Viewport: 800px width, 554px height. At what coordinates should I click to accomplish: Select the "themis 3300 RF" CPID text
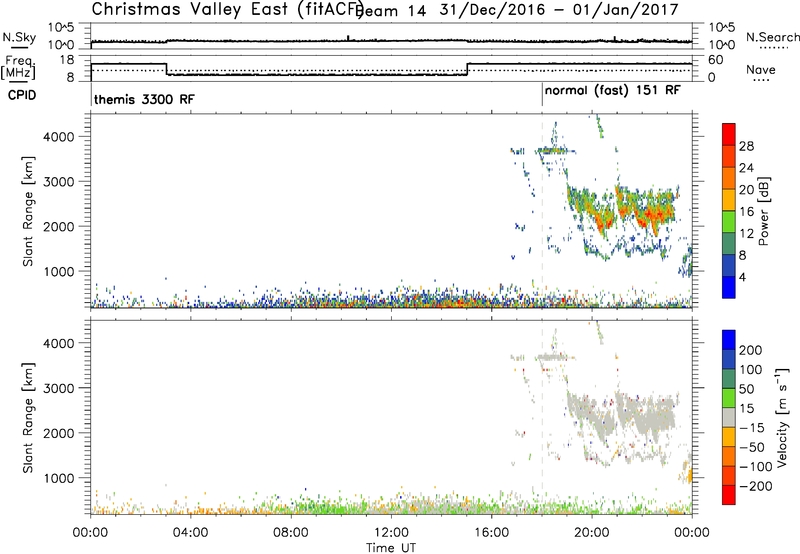click(144, 99)
